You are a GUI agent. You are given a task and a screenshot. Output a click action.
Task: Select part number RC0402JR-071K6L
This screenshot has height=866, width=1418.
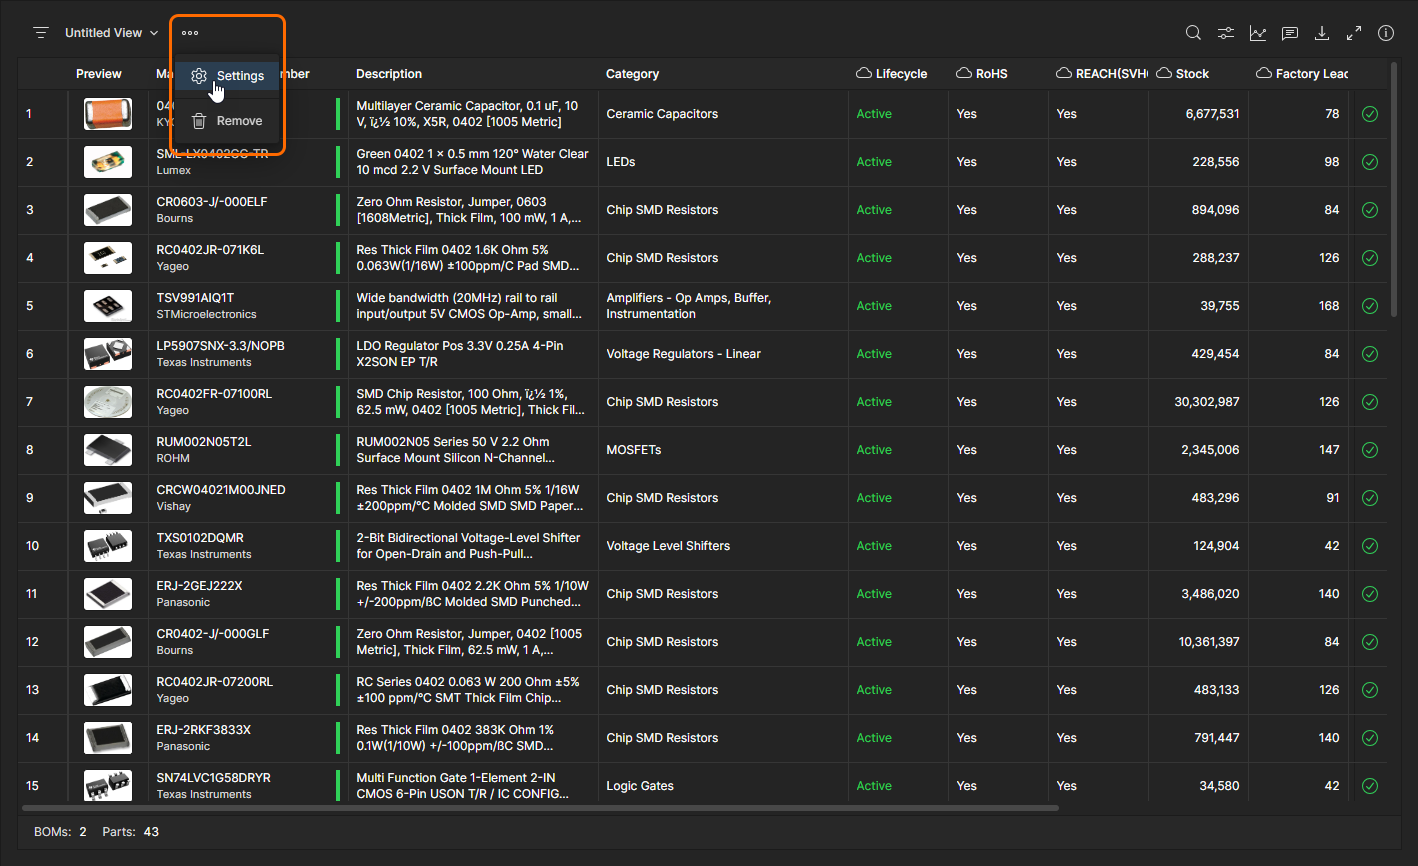(x=210, y=250)
